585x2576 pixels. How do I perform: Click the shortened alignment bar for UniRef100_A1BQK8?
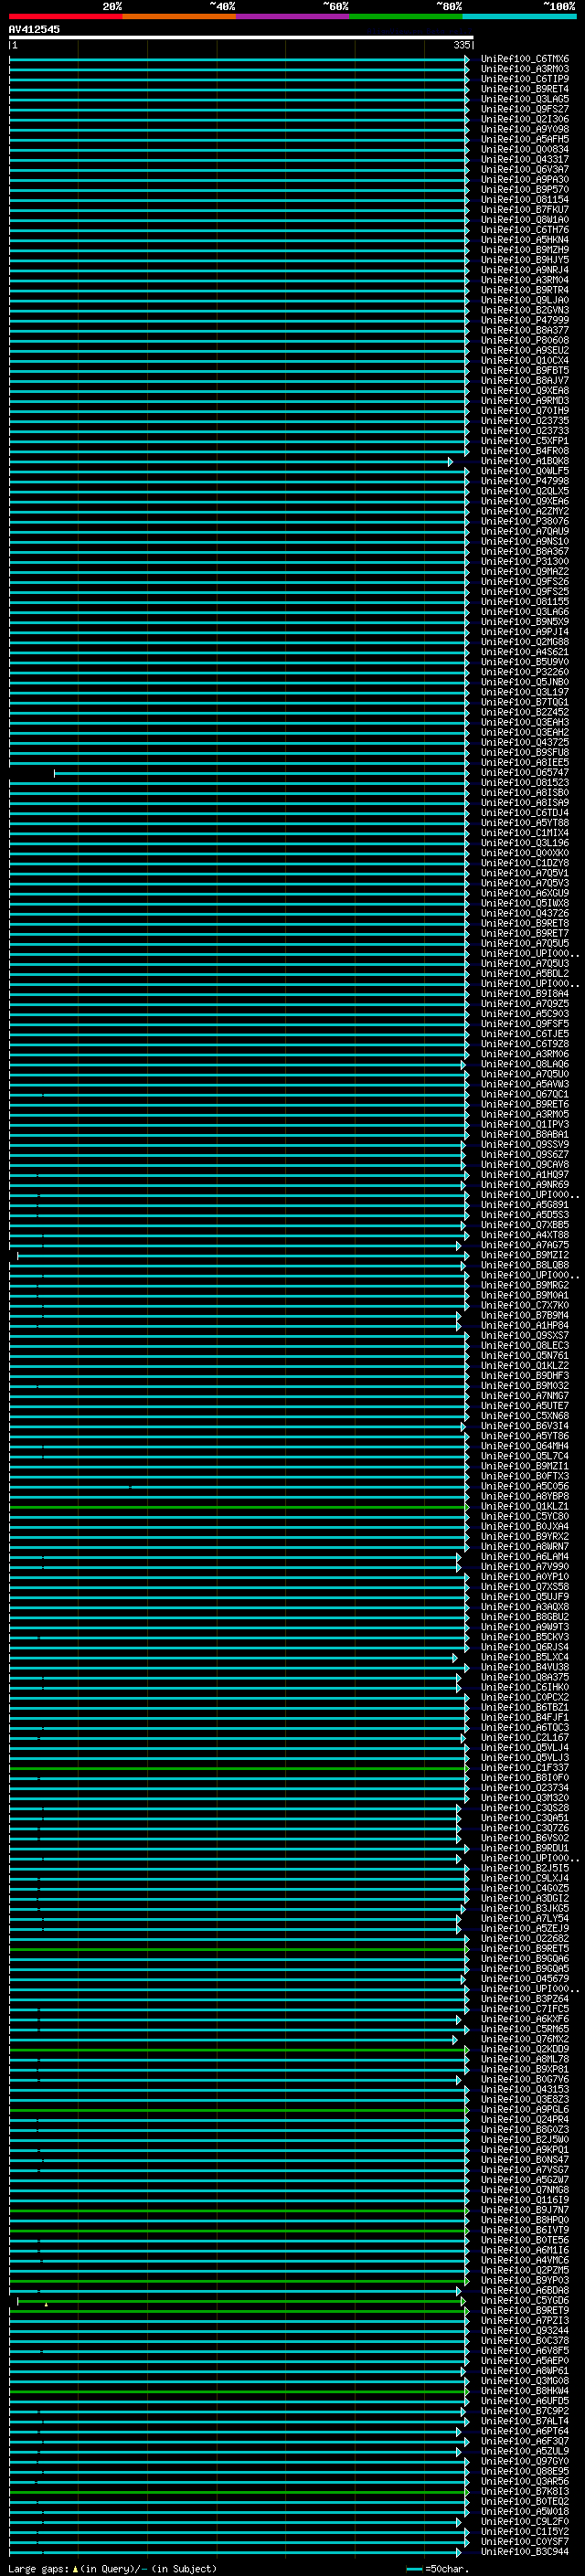(x=231, y=462)
